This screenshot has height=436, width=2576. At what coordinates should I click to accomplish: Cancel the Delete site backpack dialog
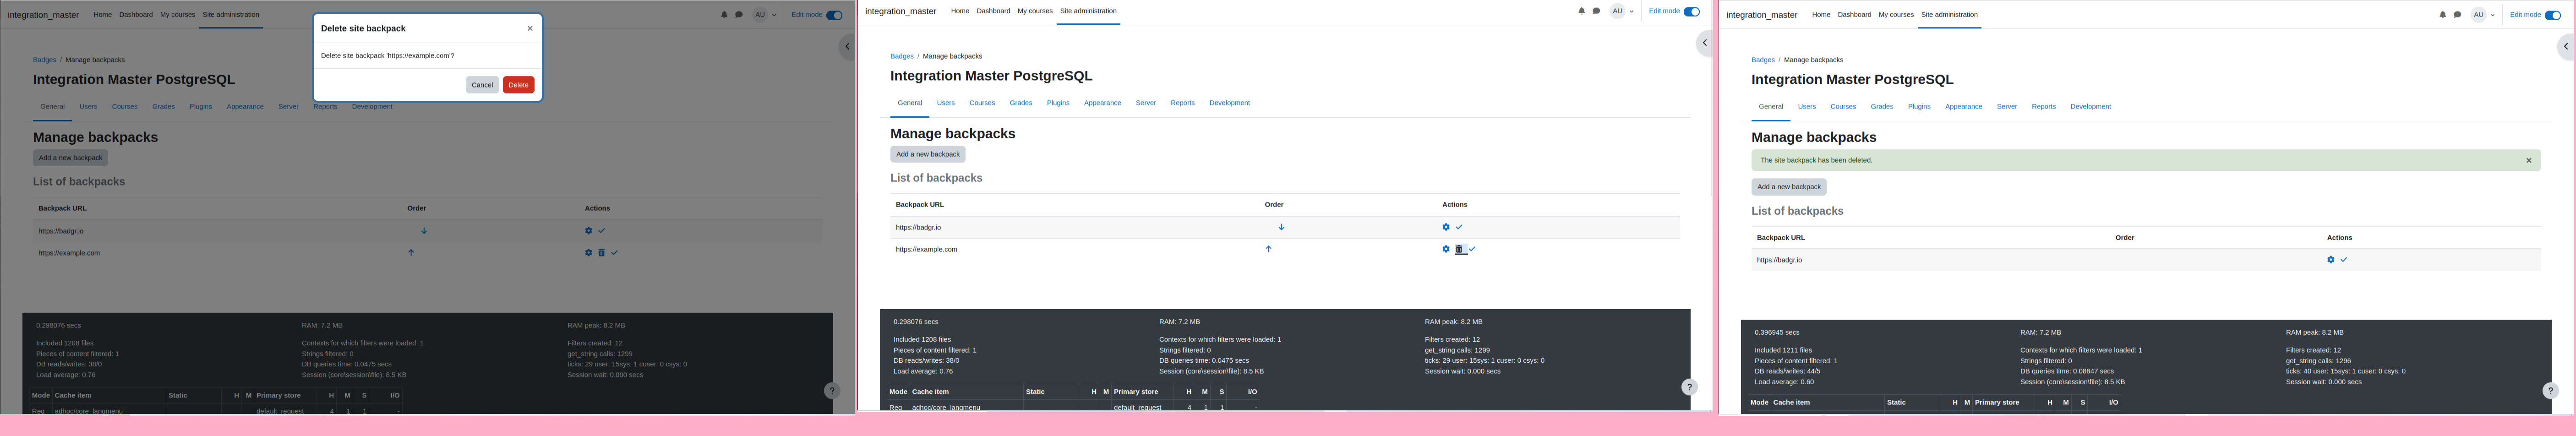click(482, 85)
